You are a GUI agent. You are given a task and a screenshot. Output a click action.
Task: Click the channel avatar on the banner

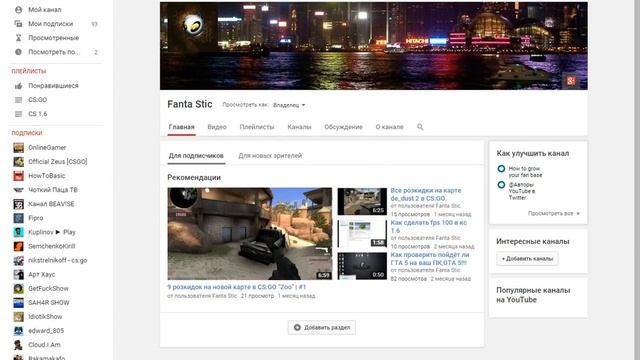[193, 26]
